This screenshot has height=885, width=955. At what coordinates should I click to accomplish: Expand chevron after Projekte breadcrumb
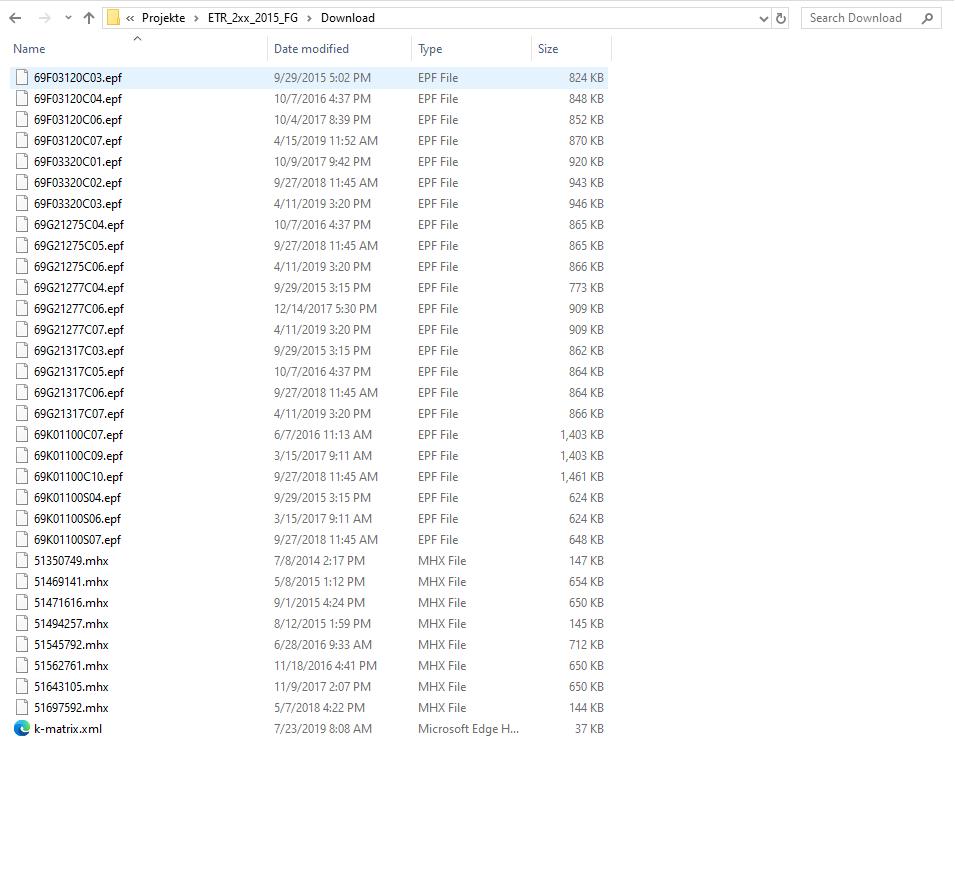pos(196,18)
